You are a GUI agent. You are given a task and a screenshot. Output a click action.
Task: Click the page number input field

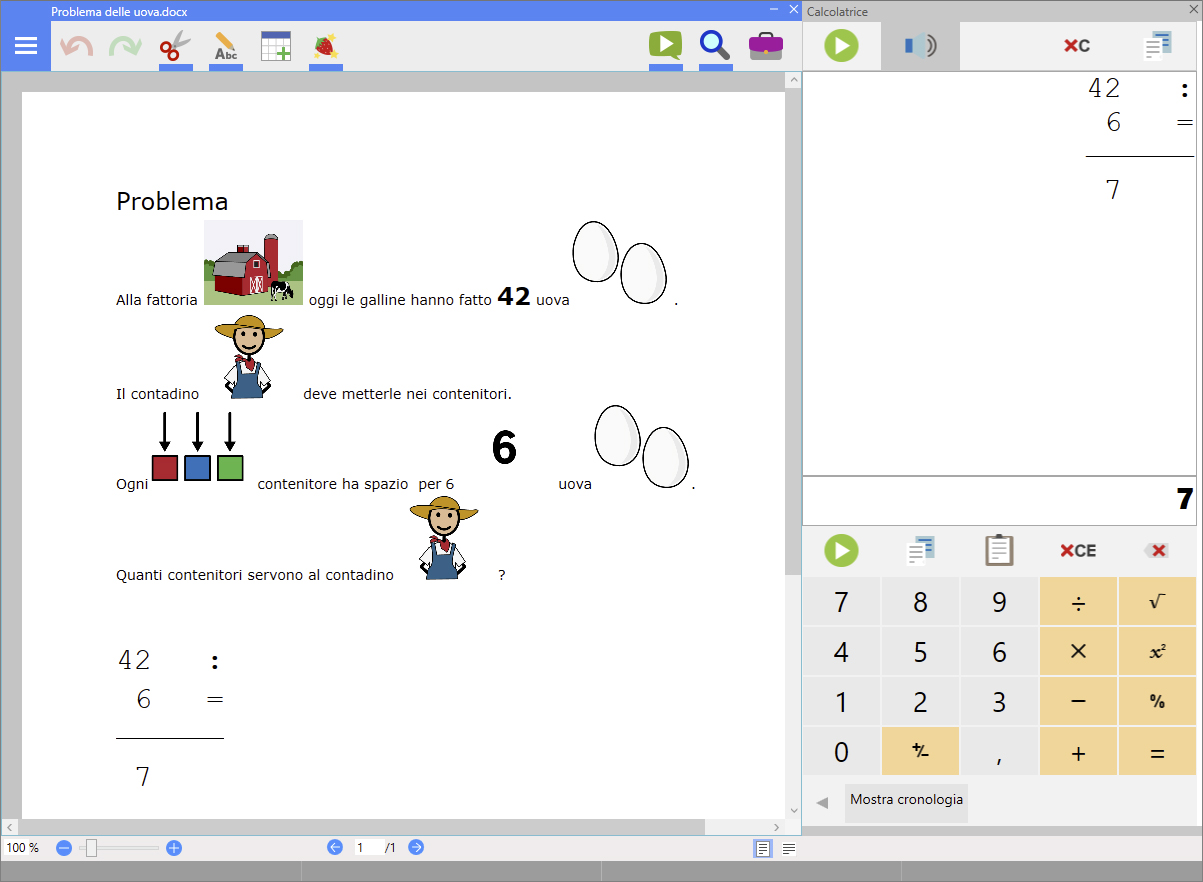(368, 848)
